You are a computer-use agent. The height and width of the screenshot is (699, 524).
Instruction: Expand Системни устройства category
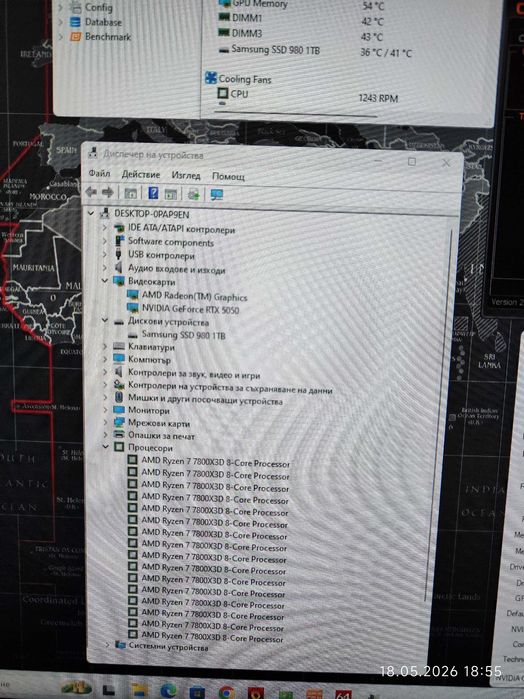(107, 645)
